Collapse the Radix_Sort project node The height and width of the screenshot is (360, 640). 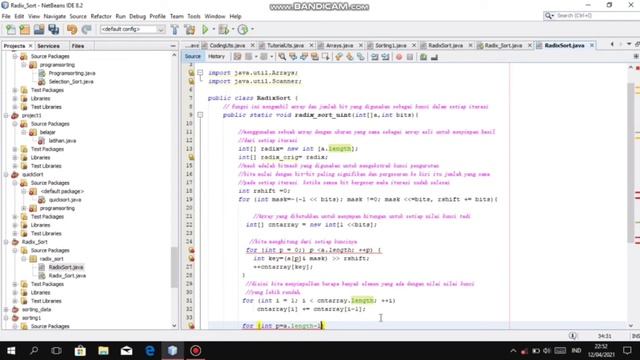[6, 242]
